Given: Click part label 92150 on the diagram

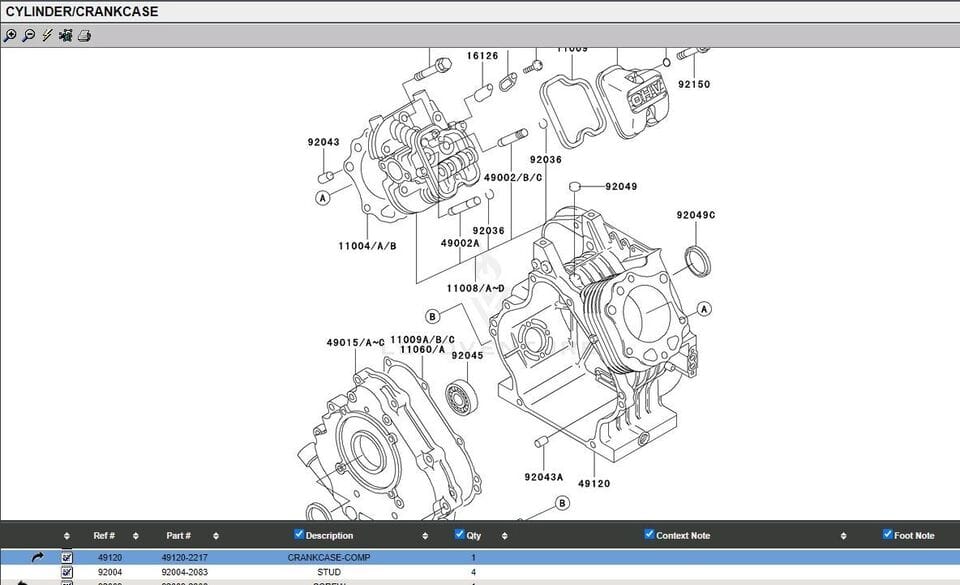Looking at the screenshot, I should 694,84.
